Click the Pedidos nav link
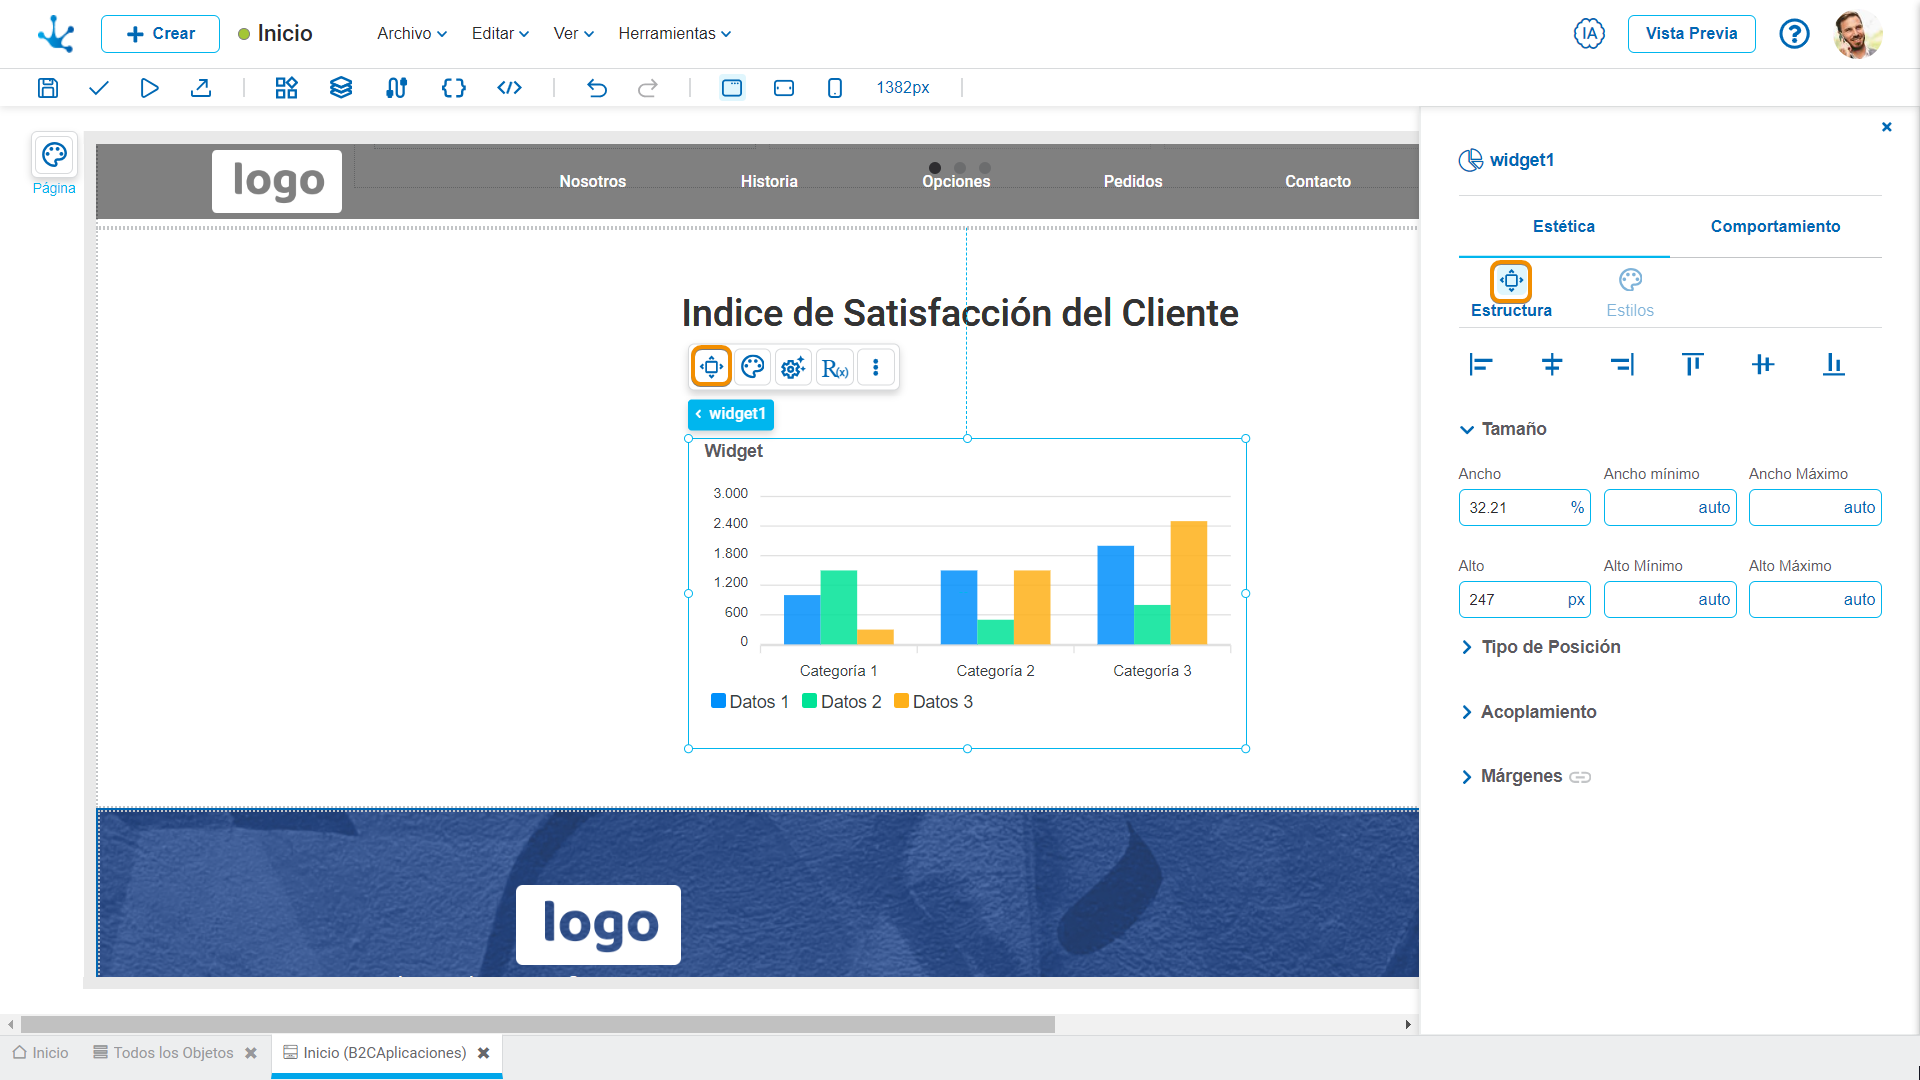Screen dimensions: 1920x1080 [x=1133, y=182]
